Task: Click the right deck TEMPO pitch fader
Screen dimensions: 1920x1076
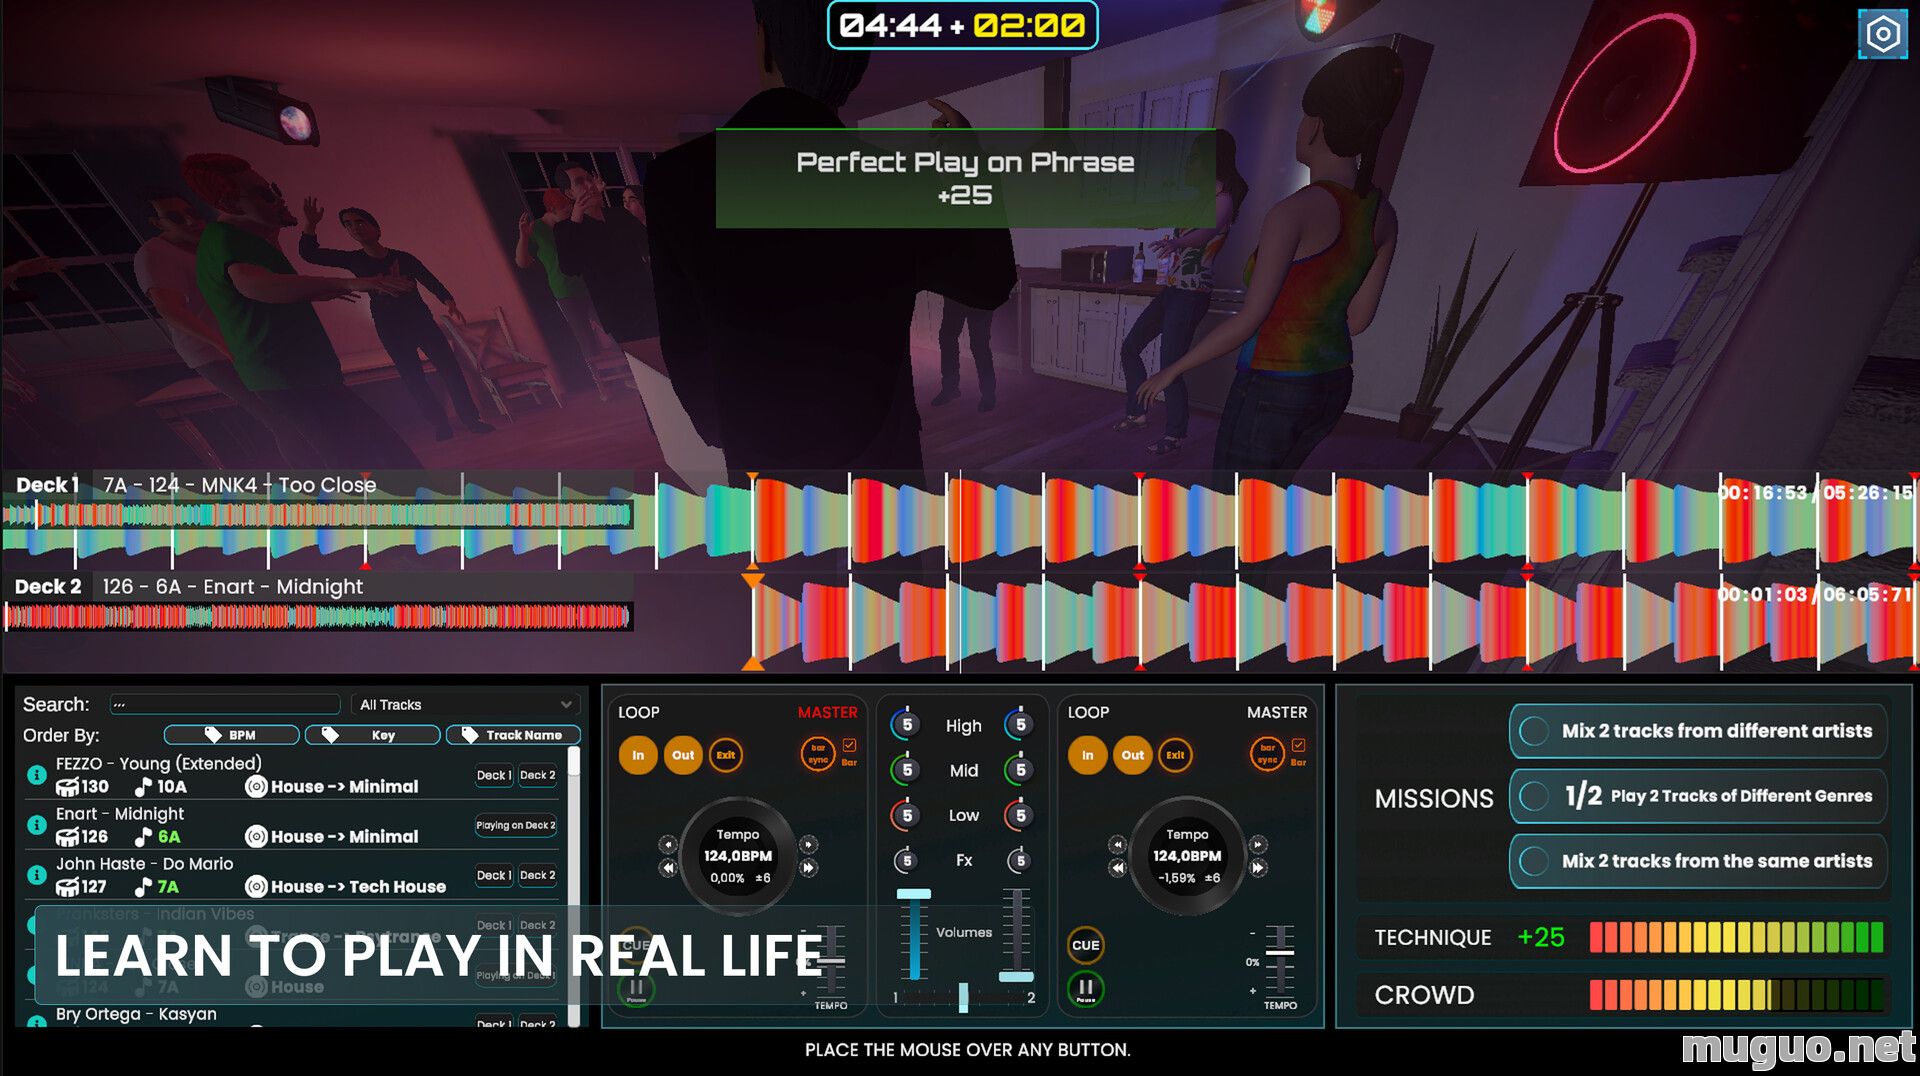Action: pyautogui.click(x=1280, y=952)
